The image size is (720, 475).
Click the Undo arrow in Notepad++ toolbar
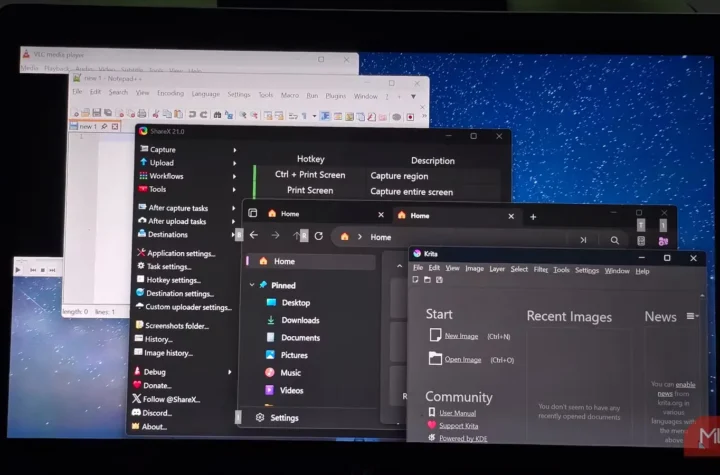point(192,114)
